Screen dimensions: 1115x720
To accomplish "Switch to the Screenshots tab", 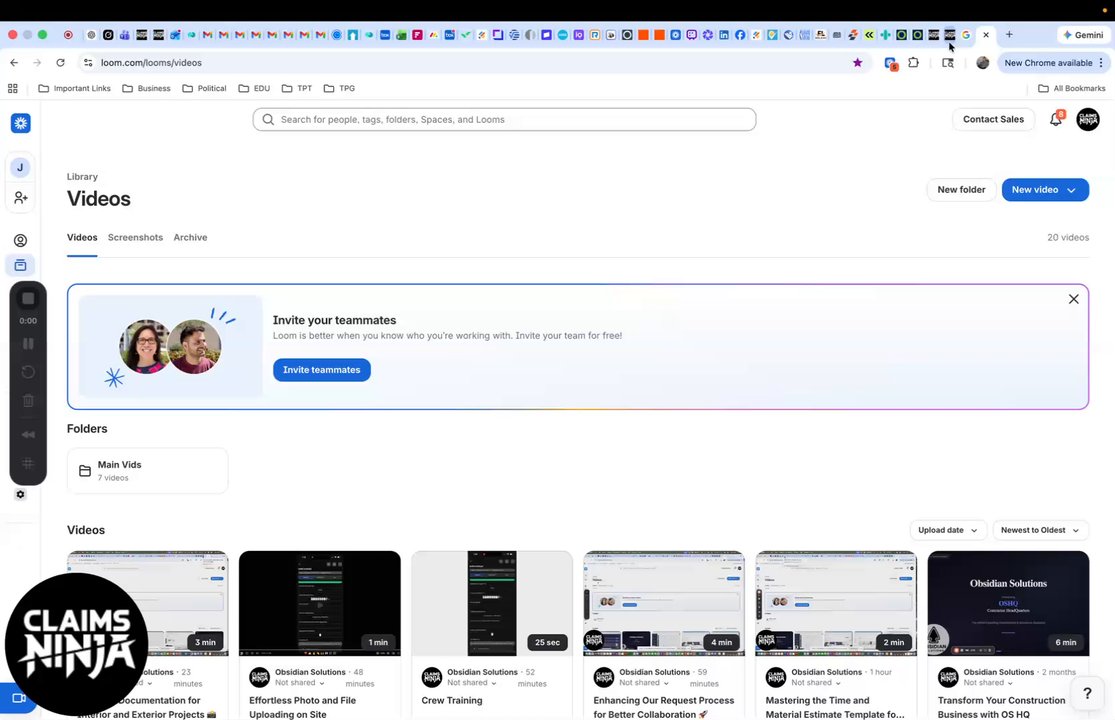I will tap(135, 237).
